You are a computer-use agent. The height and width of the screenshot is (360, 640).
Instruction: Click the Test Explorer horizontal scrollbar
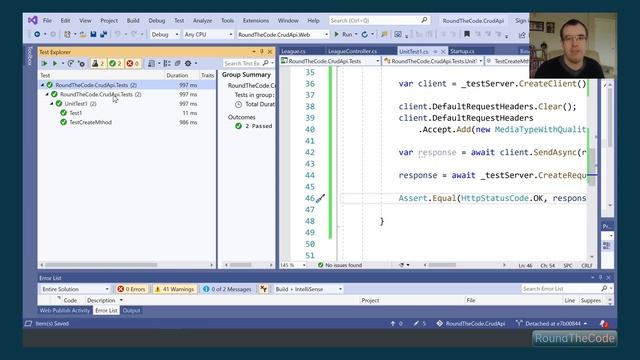[127, 265]
